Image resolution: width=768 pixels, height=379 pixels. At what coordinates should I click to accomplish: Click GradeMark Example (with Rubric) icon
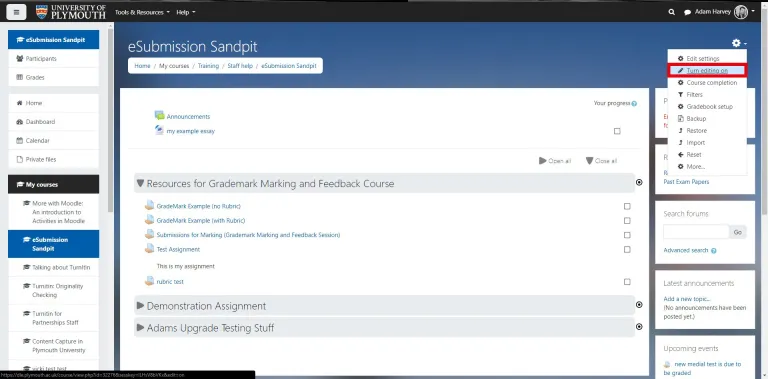[x=149, y=220]
